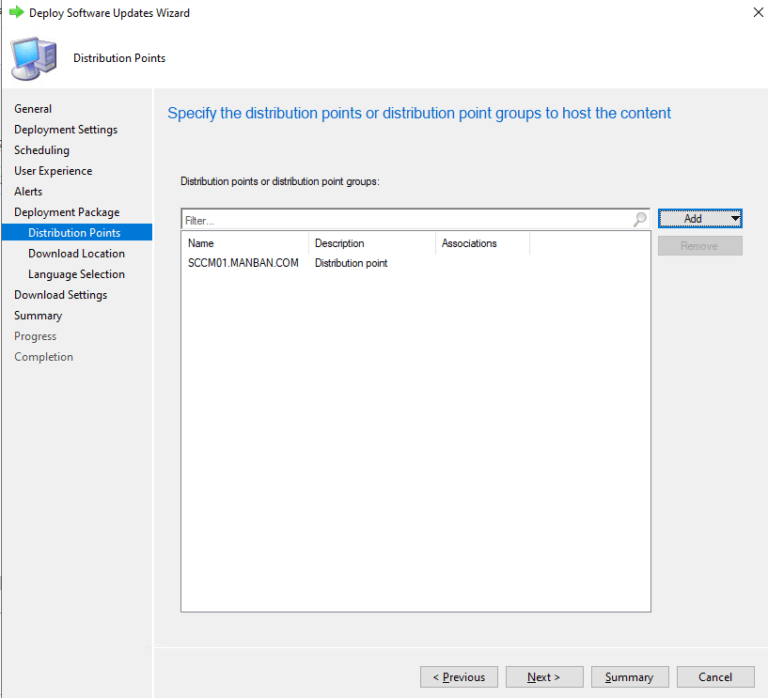Click the Progress step in sidebar
Viewport: 768px width, 698px height.
click(35, 336)
